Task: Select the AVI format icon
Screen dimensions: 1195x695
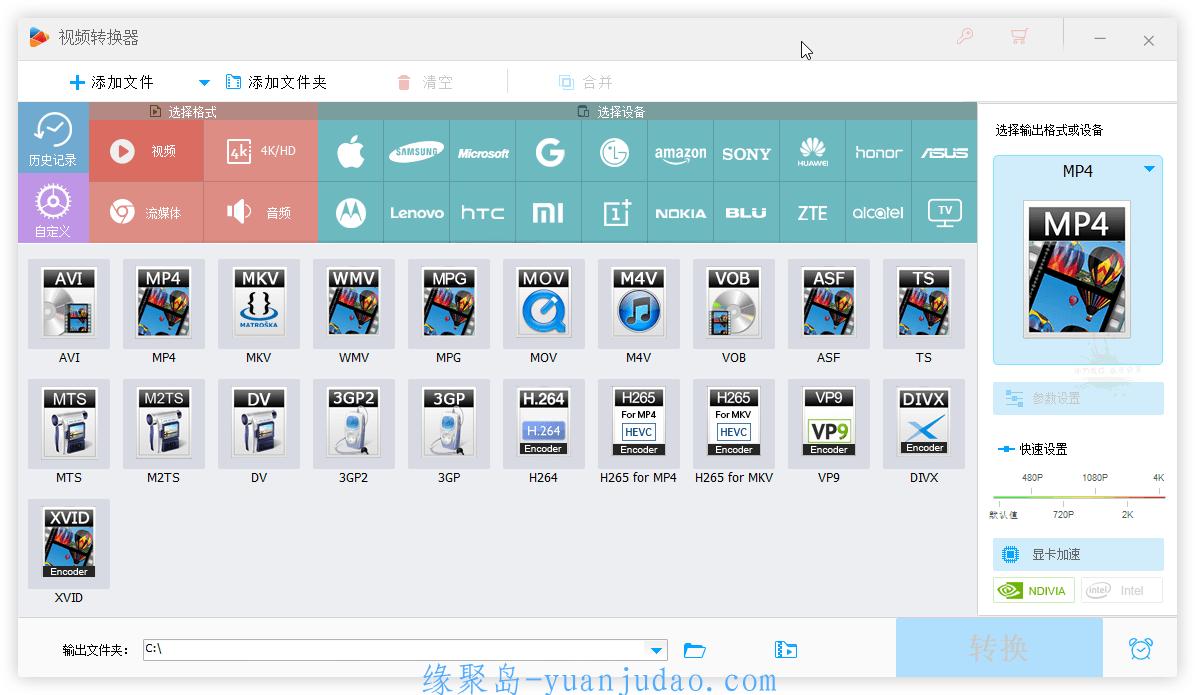Action: tap(69, 303)
